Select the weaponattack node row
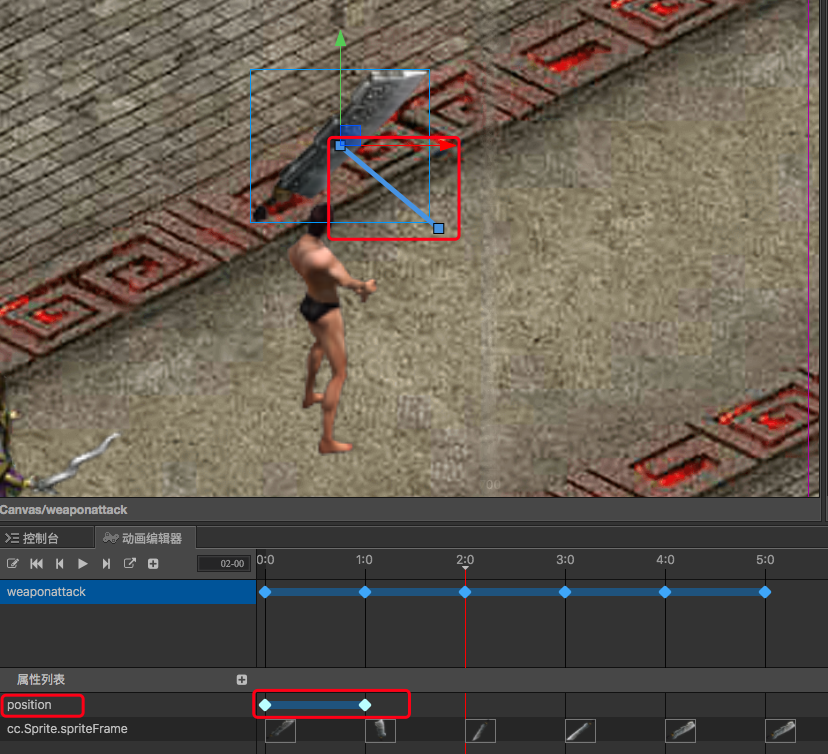 click(128, 592)
